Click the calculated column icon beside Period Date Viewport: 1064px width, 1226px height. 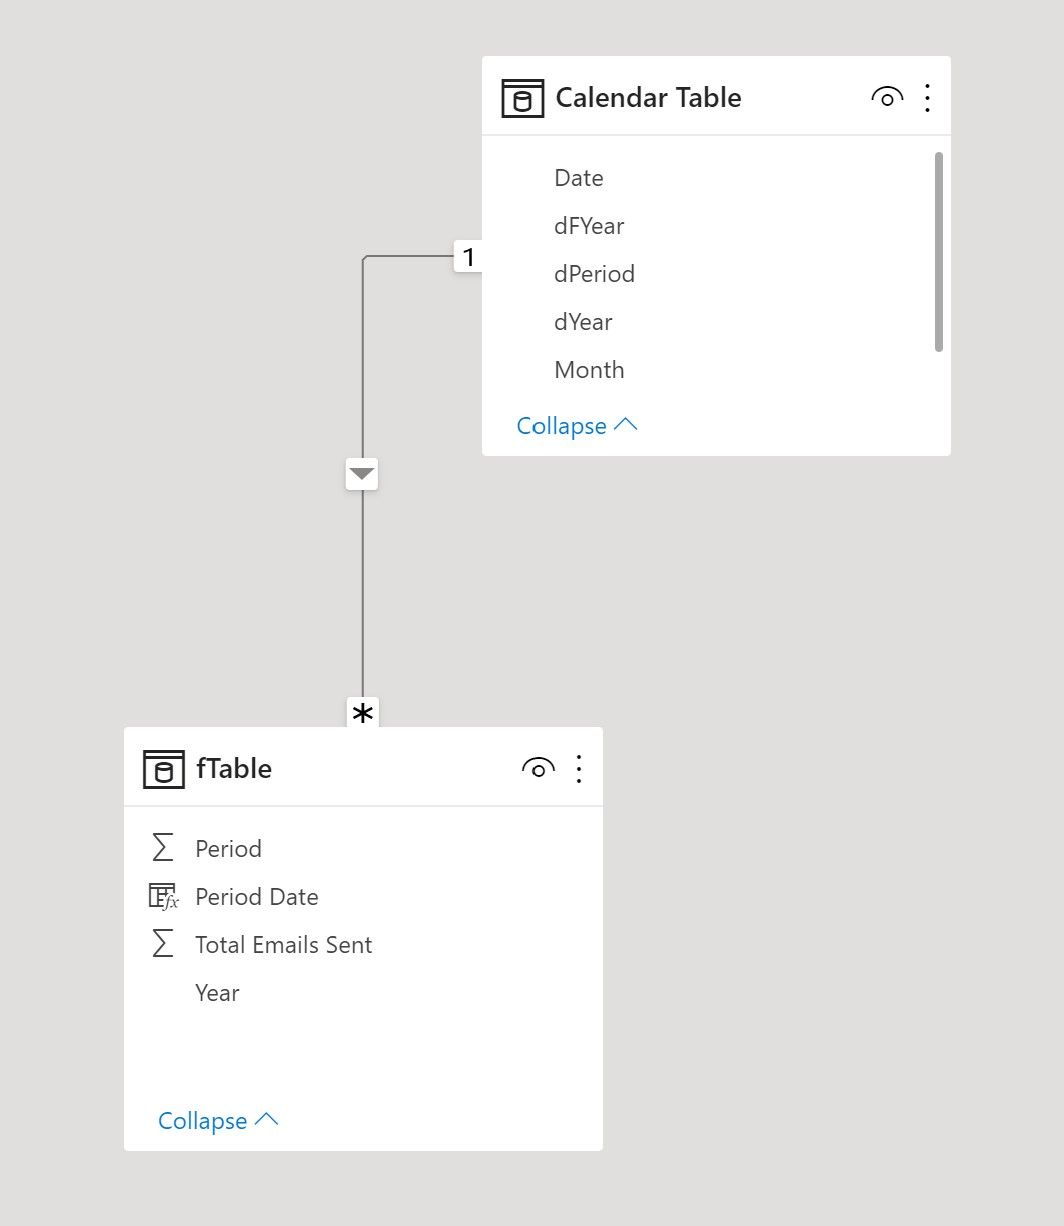pyautogui.click(x=163, y=896)
